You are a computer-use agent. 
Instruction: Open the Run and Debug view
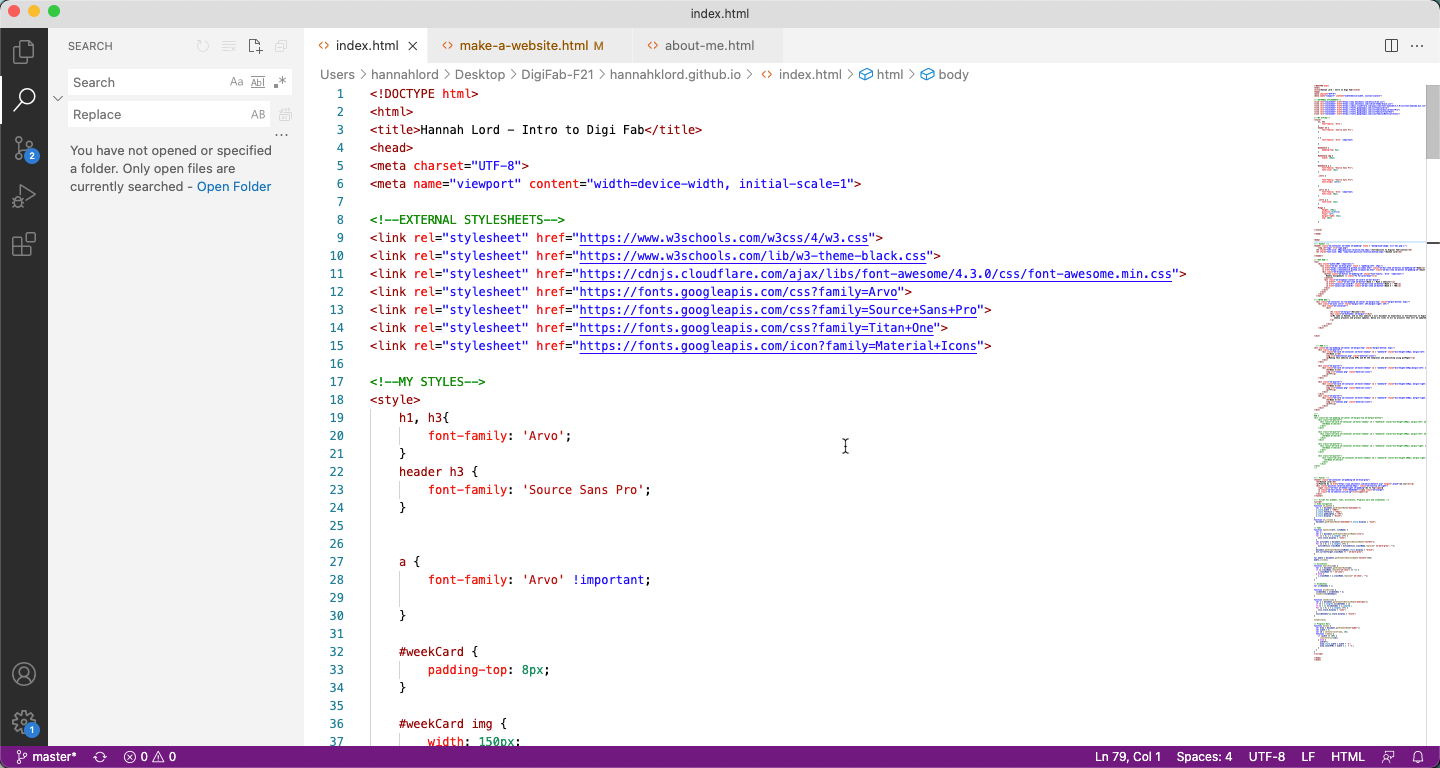(24, 197)
